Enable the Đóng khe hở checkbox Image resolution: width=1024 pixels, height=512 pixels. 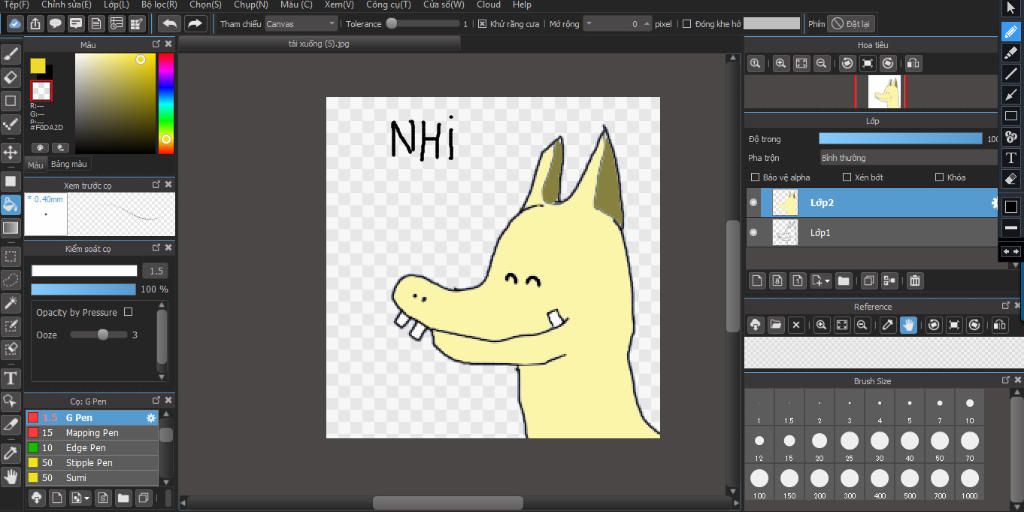(x=686, y=24)
